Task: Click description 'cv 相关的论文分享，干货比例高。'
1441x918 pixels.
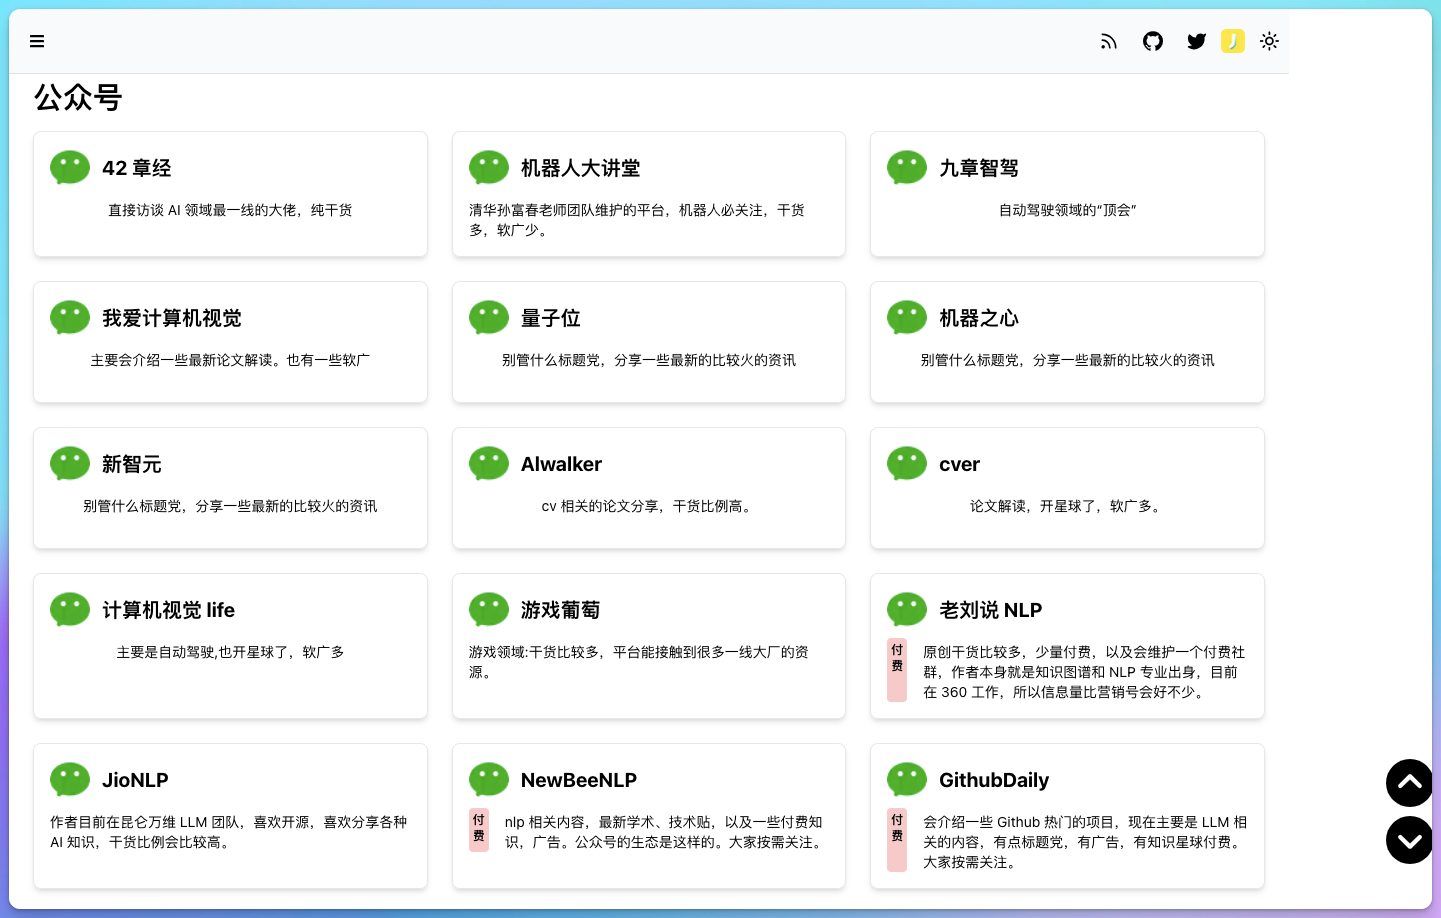Action: [648, 506]
